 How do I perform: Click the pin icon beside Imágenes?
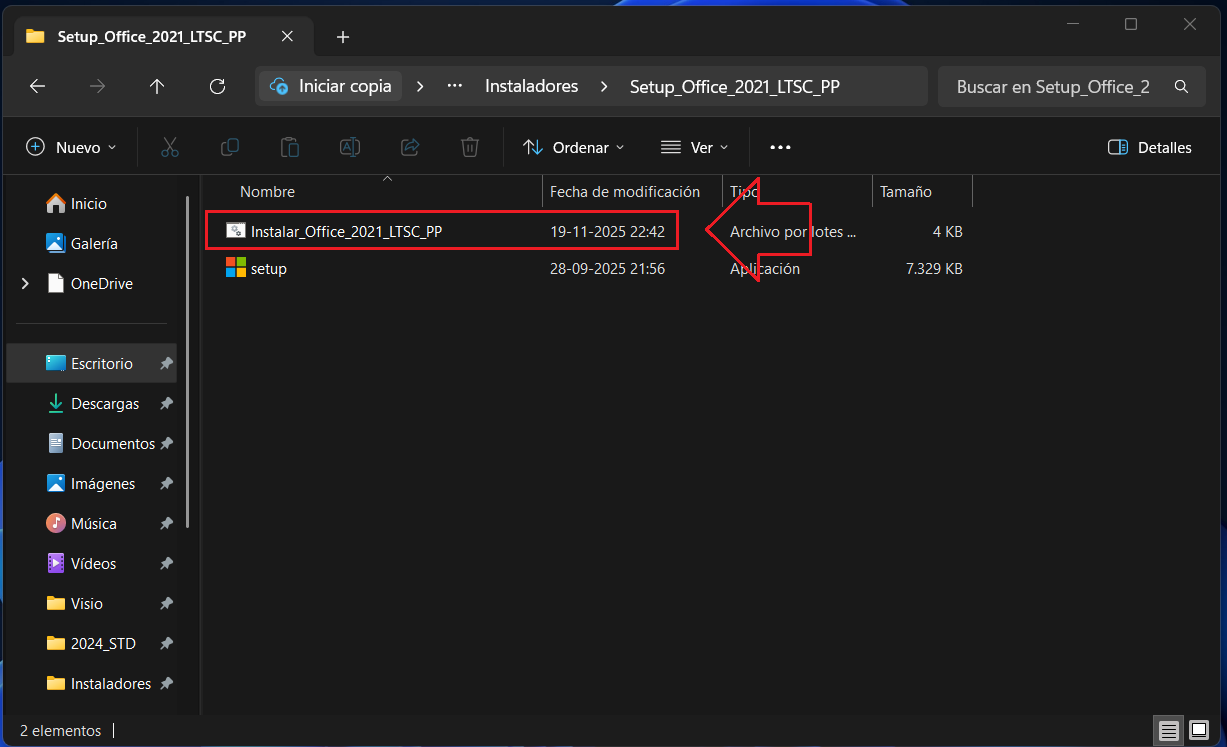pyautogui.click(x=166, y=484)
